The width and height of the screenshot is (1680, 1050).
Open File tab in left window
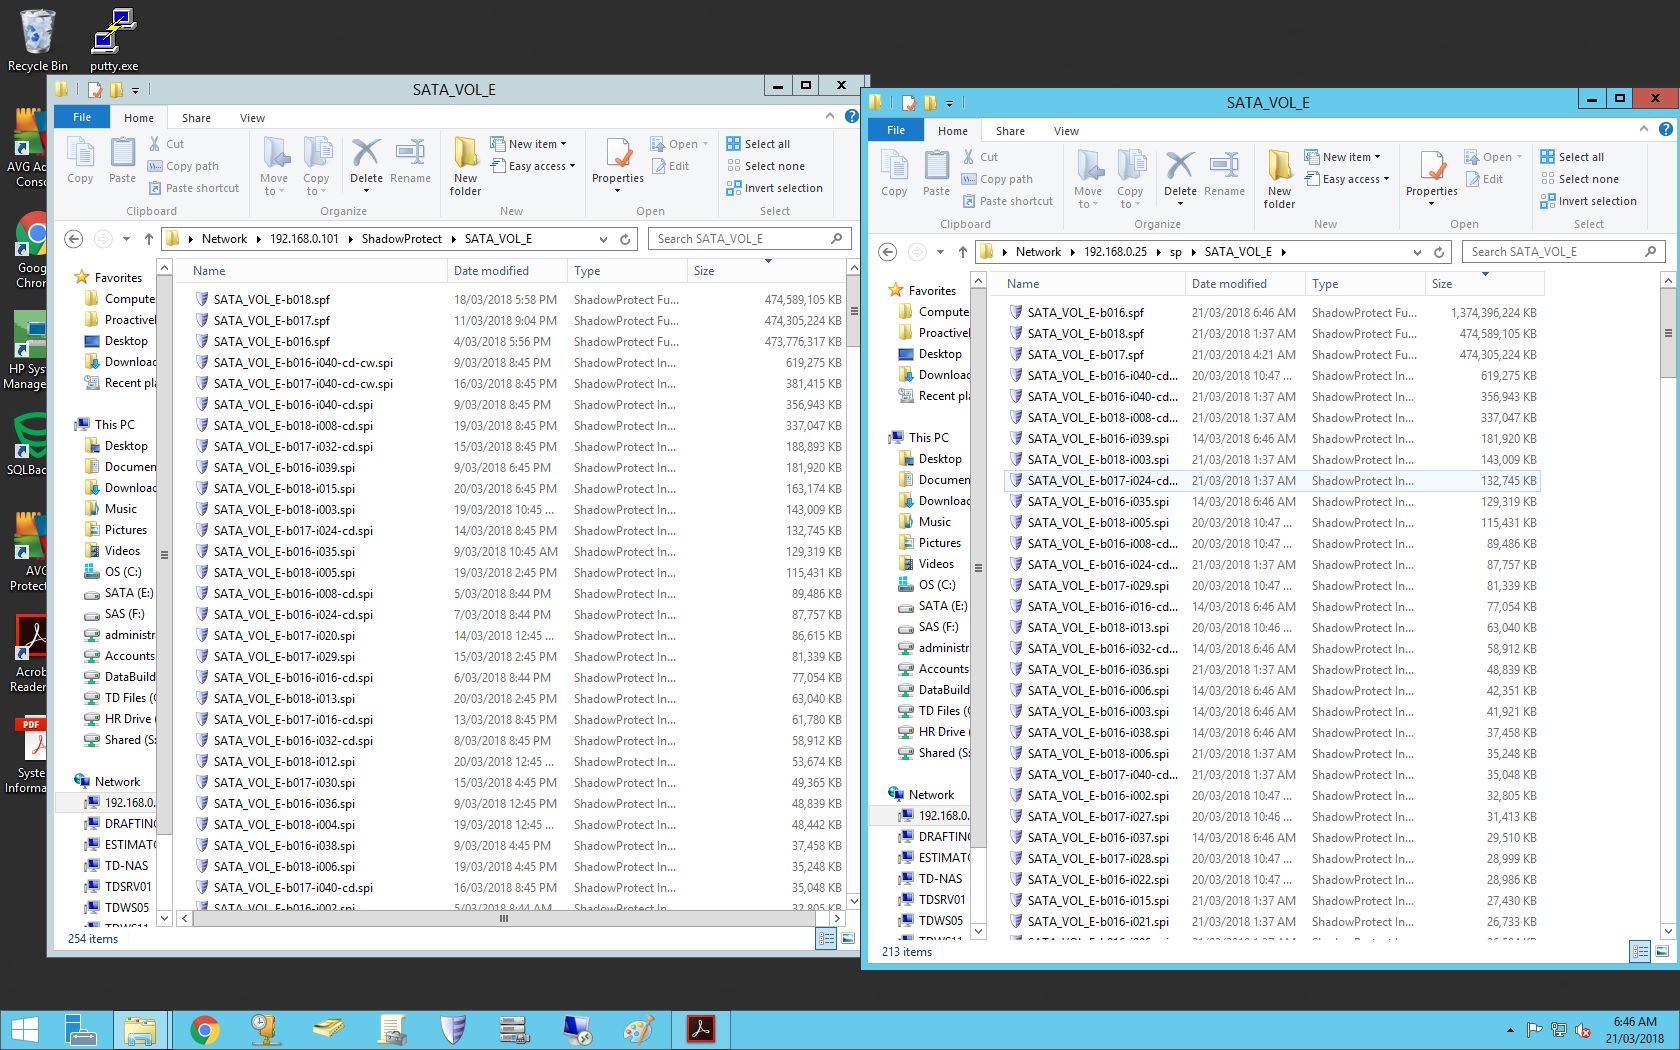click(x=82, y=117)
